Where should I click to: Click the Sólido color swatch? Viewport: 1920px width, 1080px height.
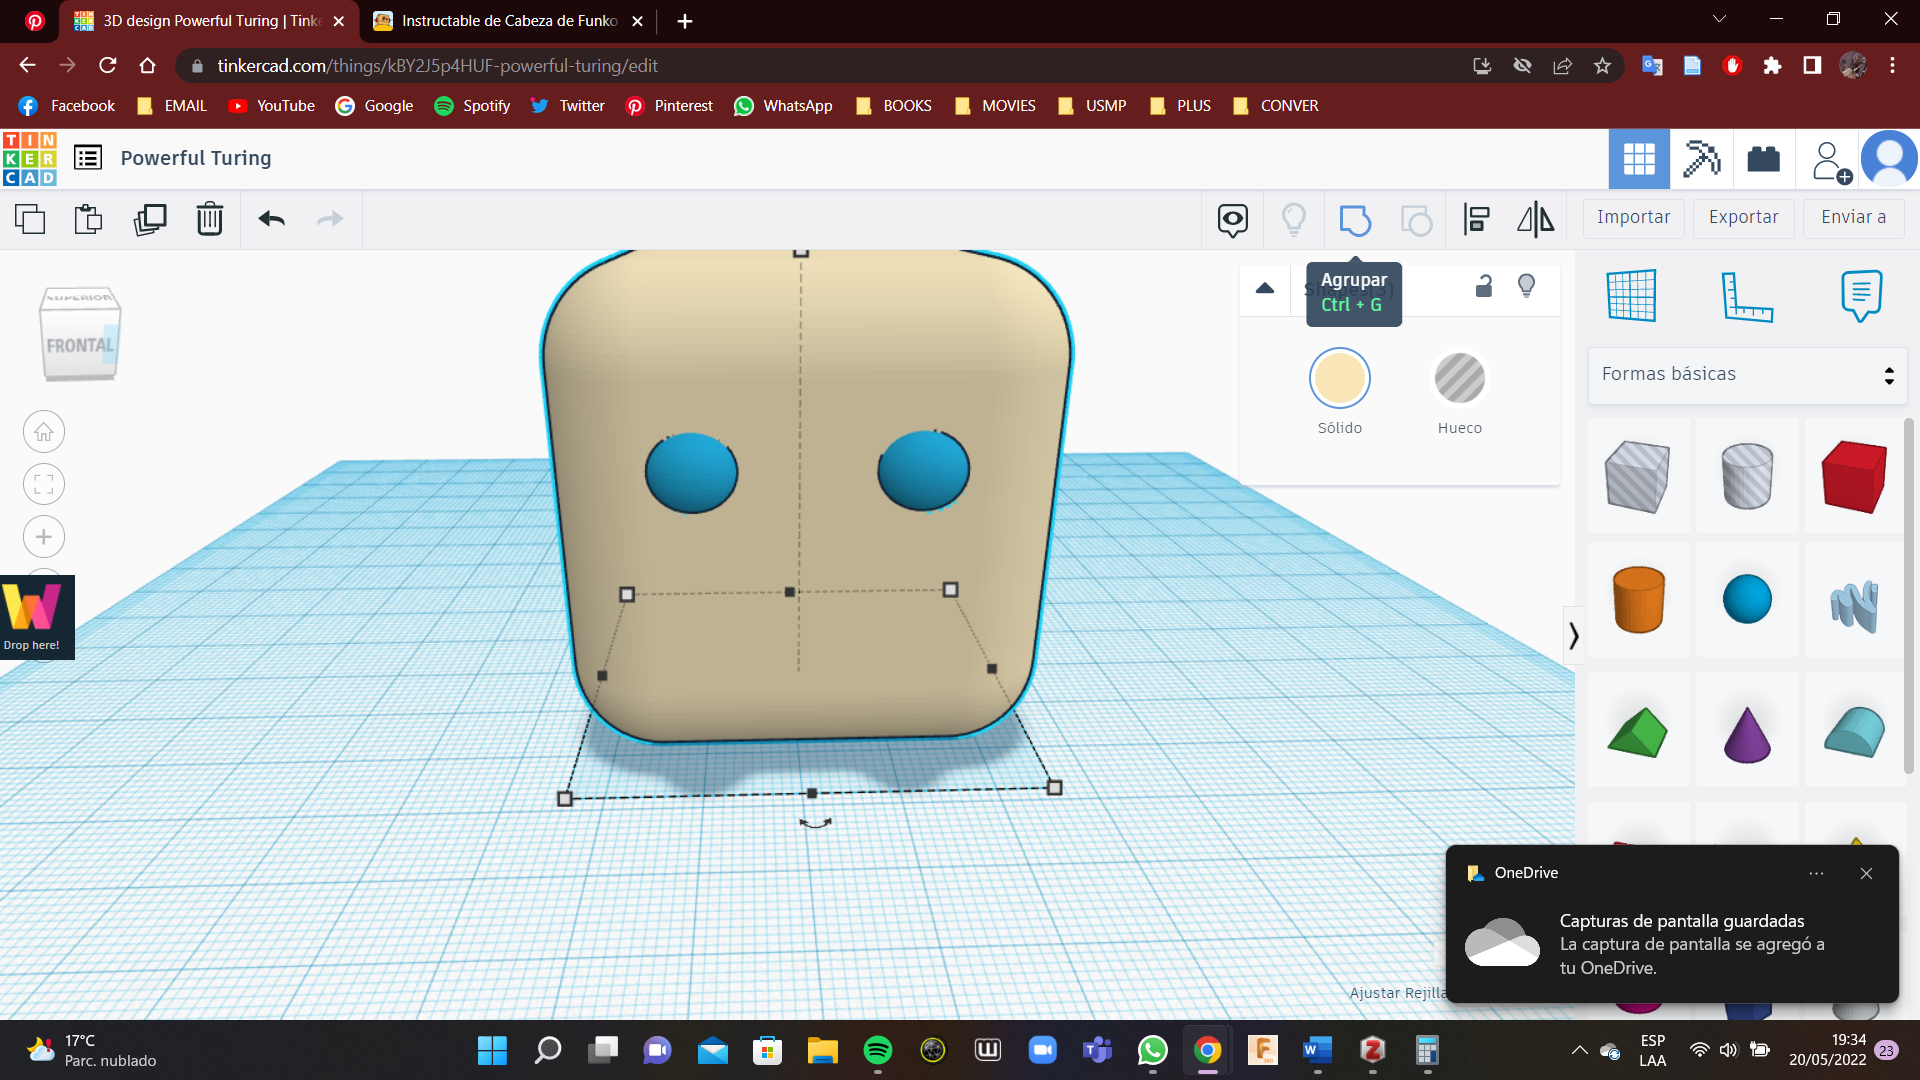1339,379
